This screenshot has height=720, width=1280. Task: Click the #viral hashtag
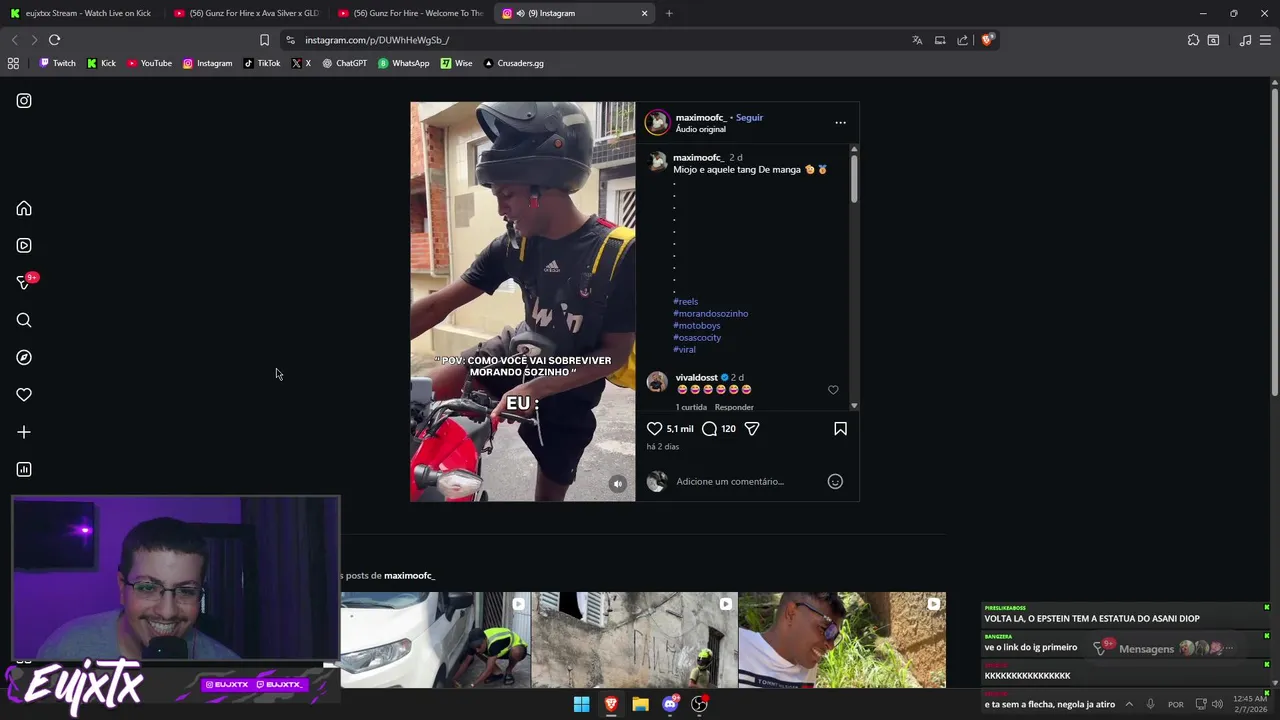[684, 349]
